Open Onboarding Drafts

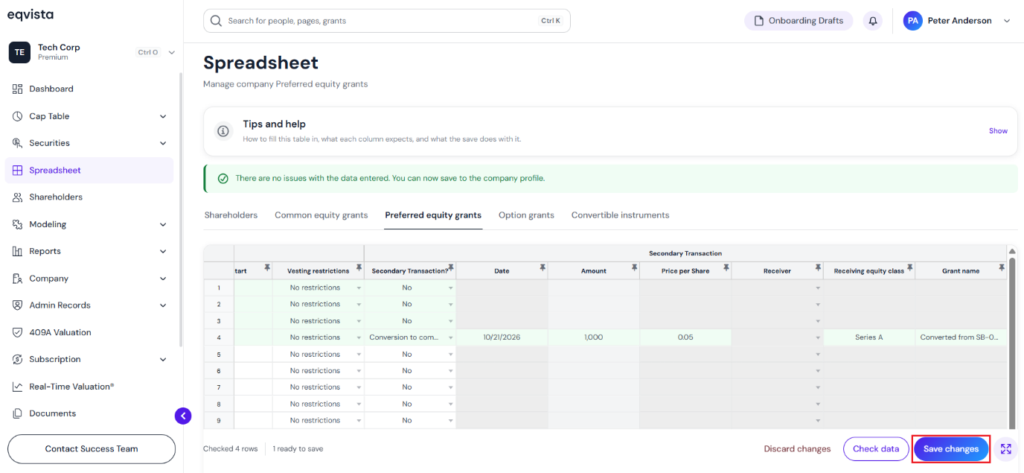pos(799,21)
